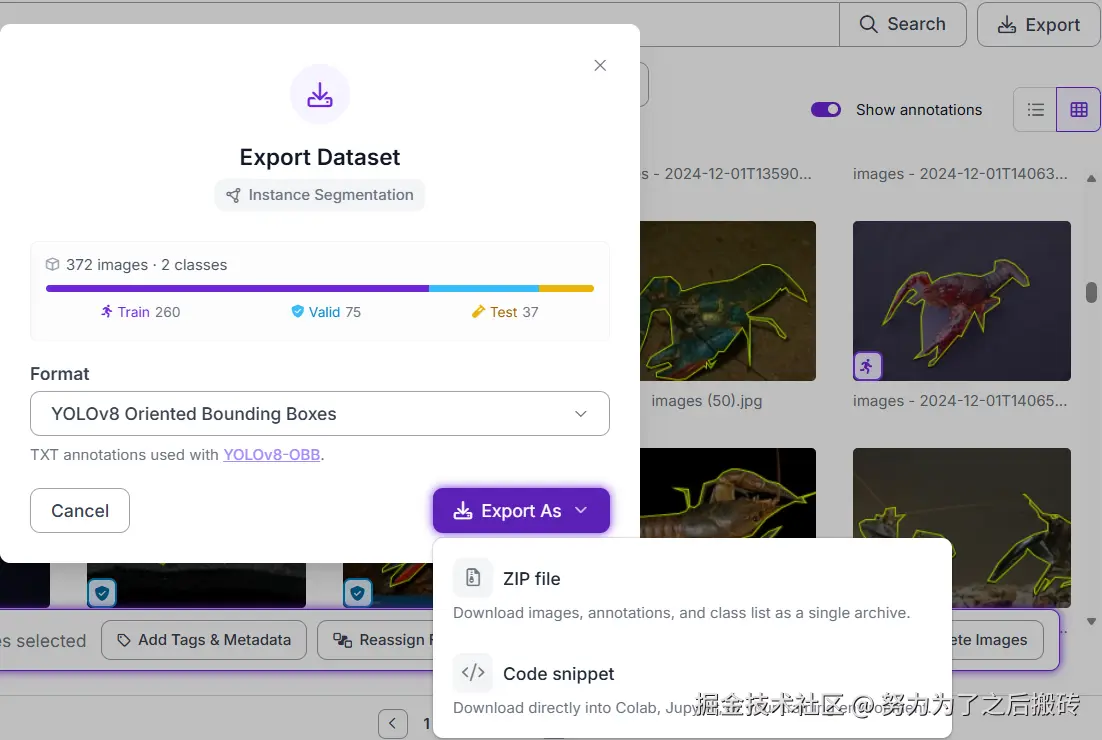The width and height of the screenshot is (1102, 740).
Task: Click the Valid split shield icon
Action: [297, 311]
